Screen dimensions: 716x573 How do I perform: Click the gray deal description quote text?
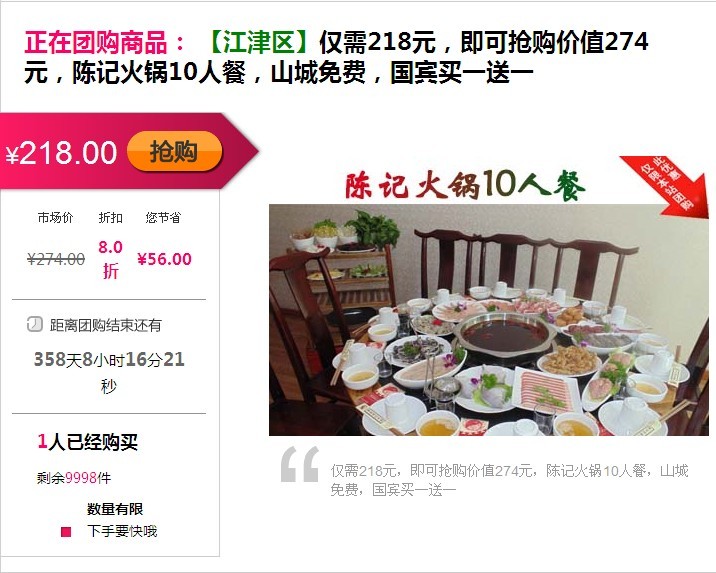[x=509, y=480]
